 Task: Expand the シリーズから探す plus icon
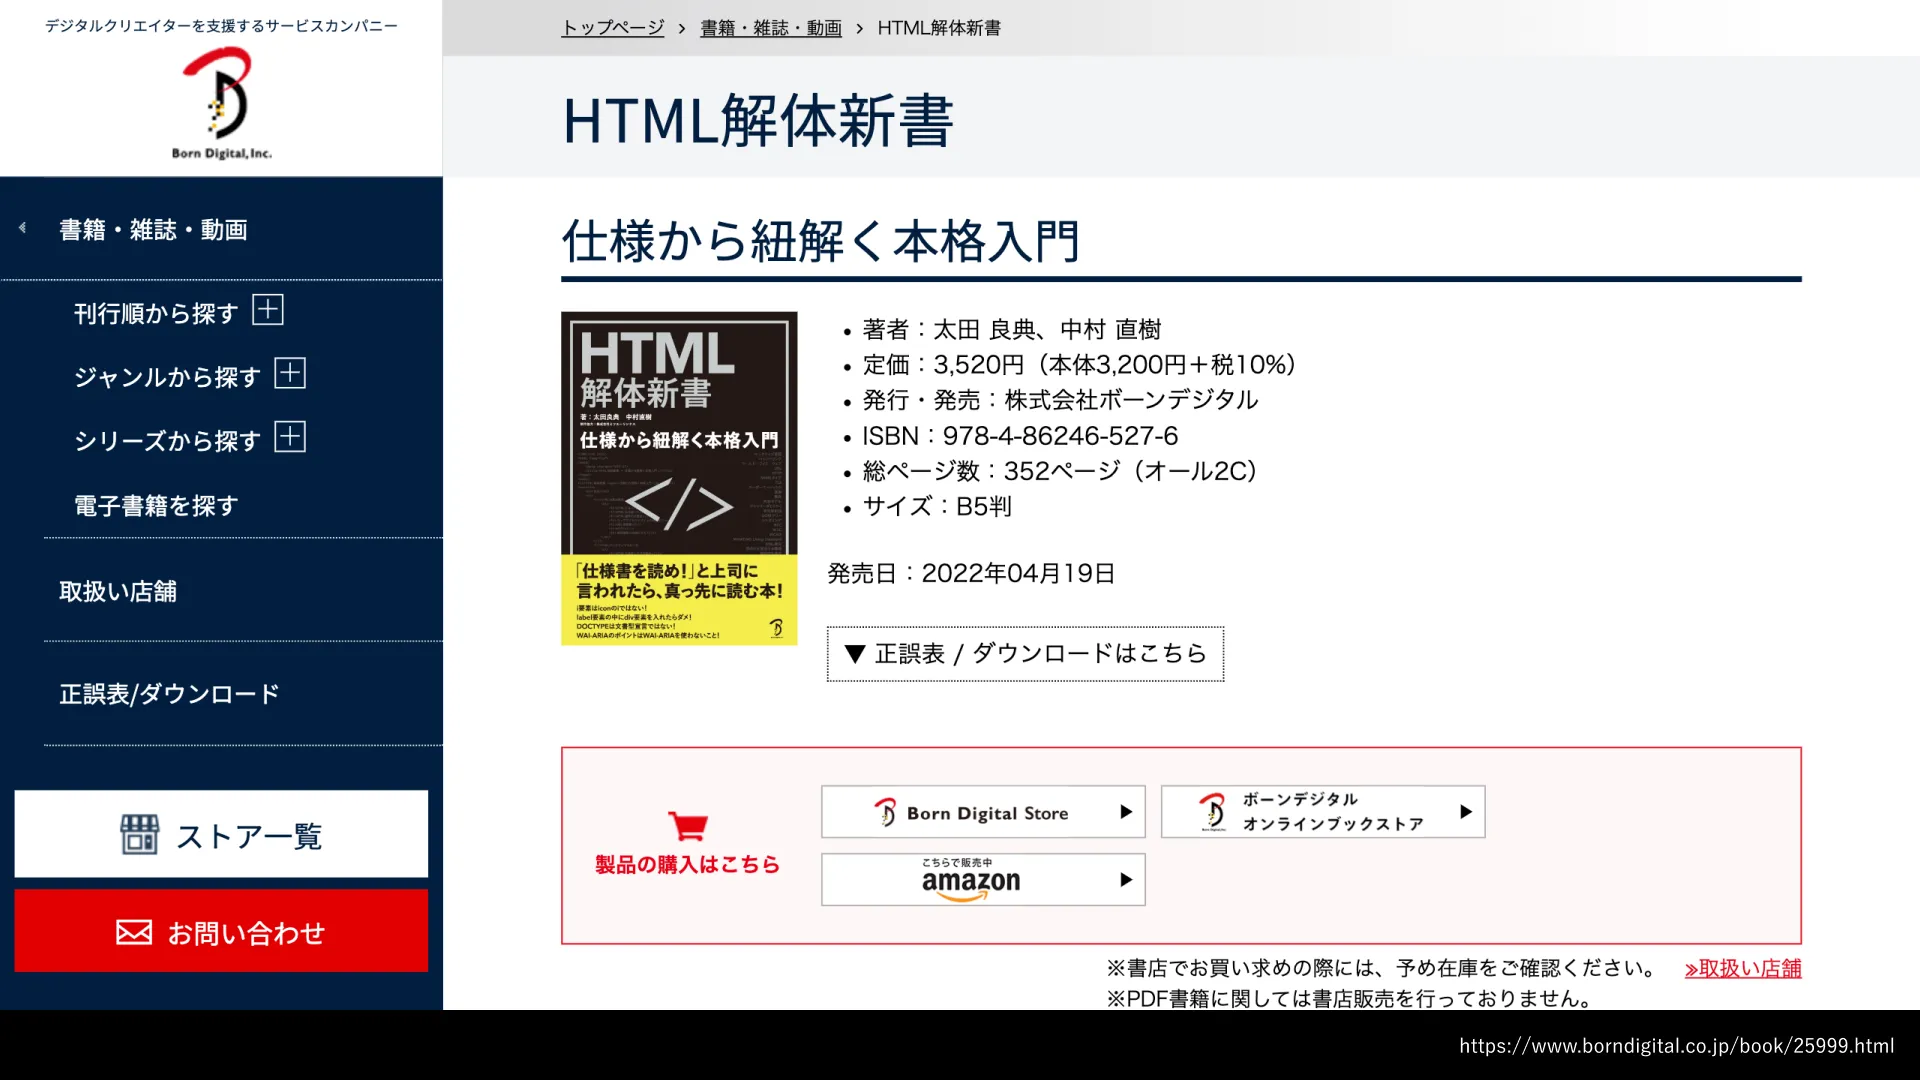(x=290, y=438)
